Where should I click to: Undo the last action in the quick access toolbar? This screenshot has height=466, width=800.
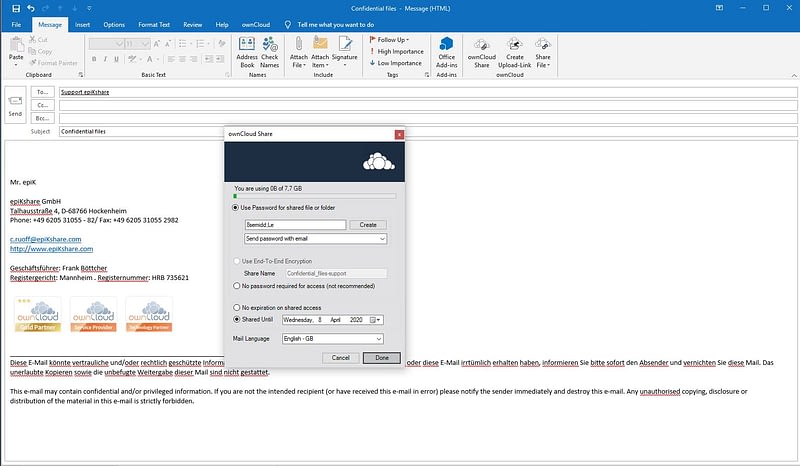pos(31,8)
